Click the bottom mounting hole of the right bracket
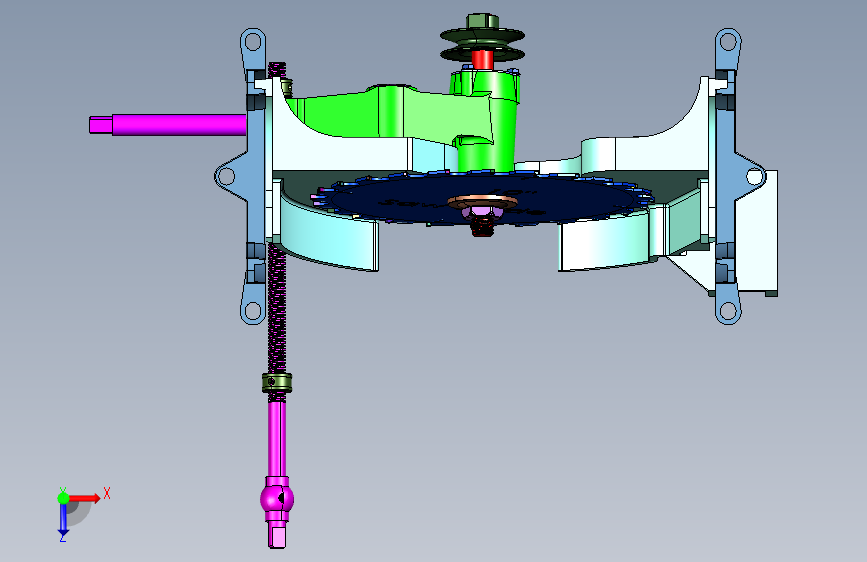Image resolution: width=867 pixels, height=562 pixels. pos(728,311)
